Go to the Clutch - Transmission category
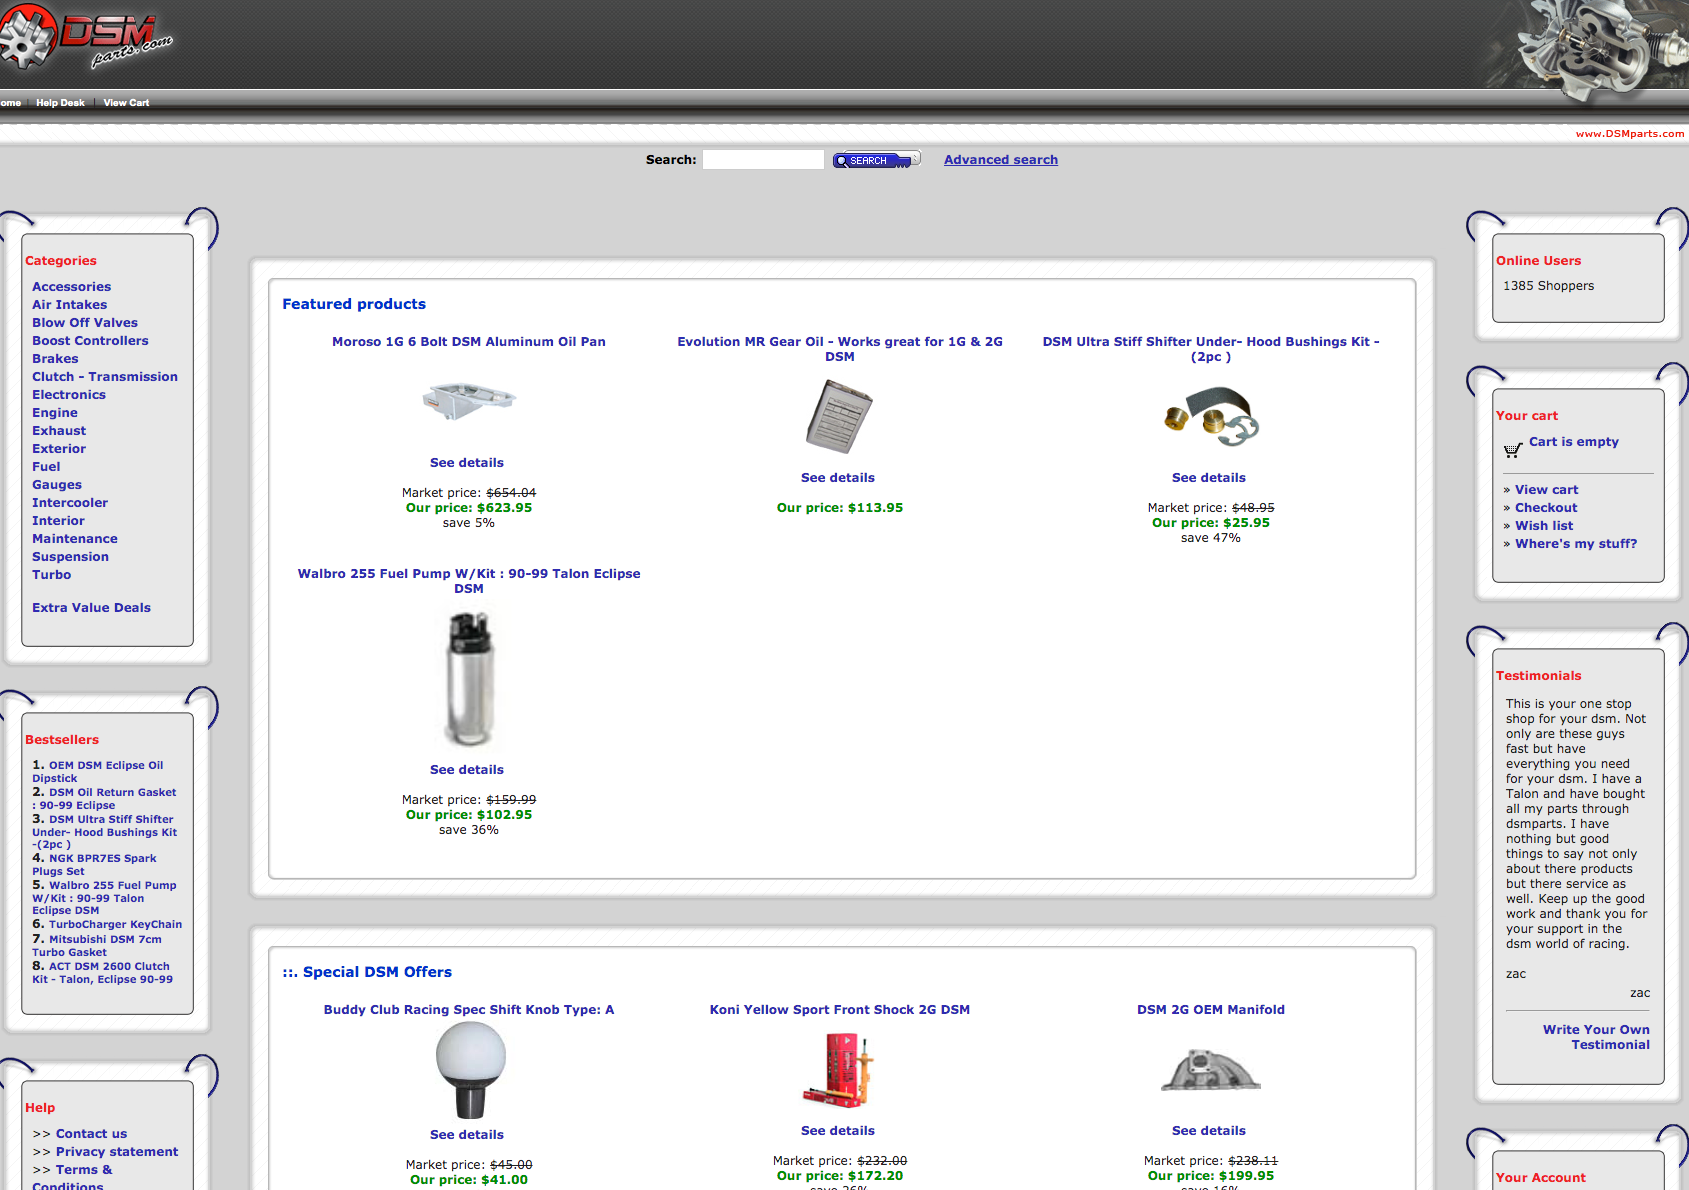This screenshot has width=1689, height=1190. pos(105,377)
